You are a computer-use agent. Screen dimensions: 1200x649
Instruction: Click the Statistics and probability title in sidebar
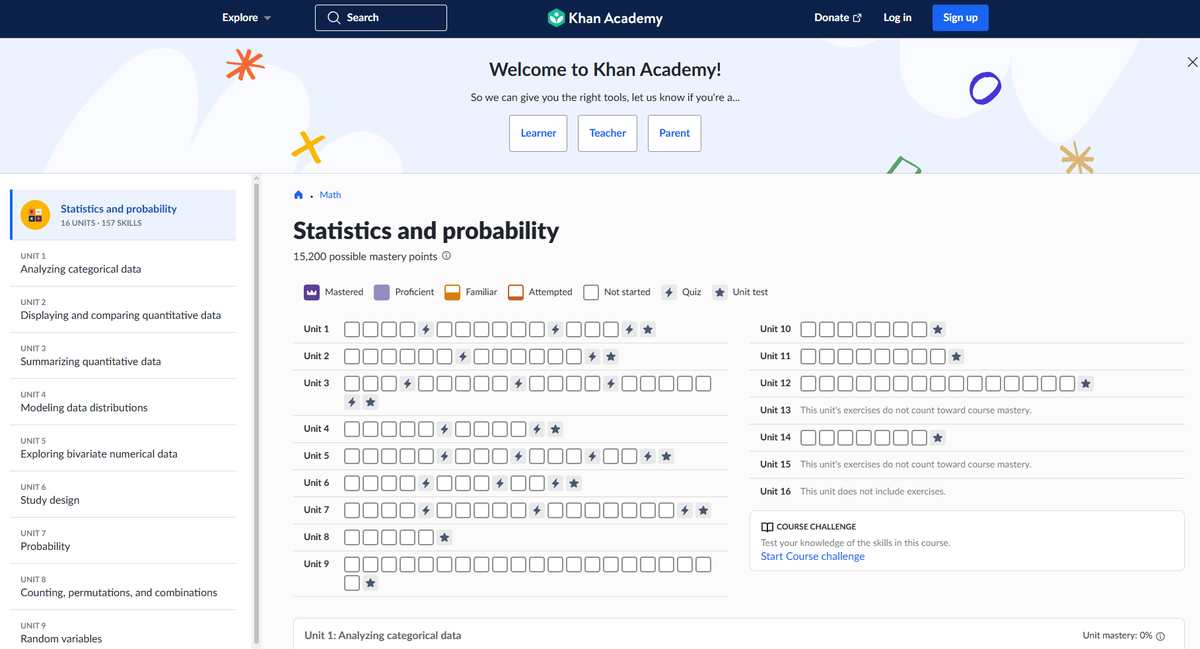[x=118, y=209]
